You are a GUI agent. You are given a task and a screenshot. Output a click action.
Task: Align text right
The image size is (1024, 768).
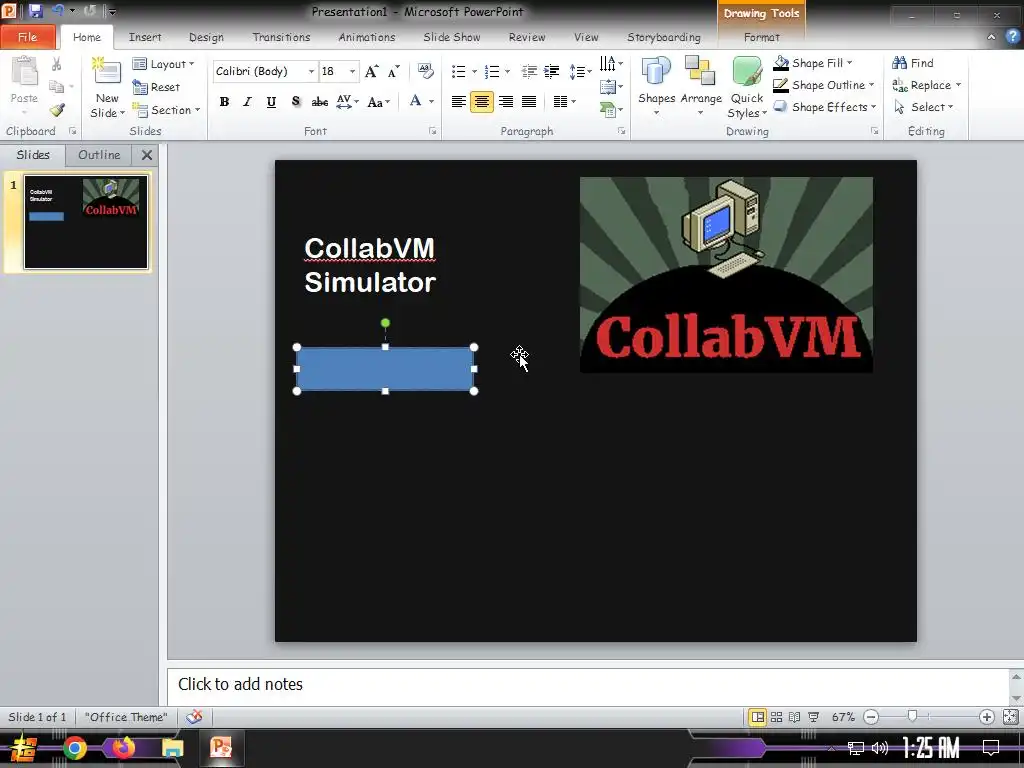(x=505, y=101)
